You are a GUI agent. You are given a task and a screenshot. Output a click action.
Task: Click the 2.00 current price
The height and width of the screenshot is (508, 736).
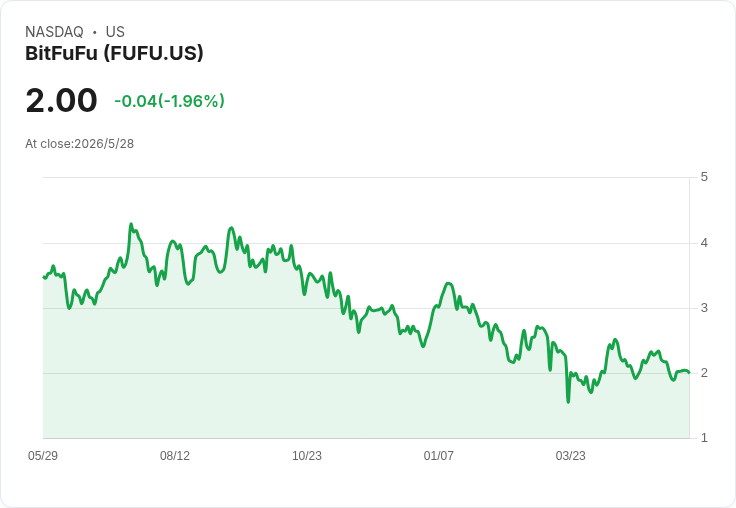[x=61, y=100]
